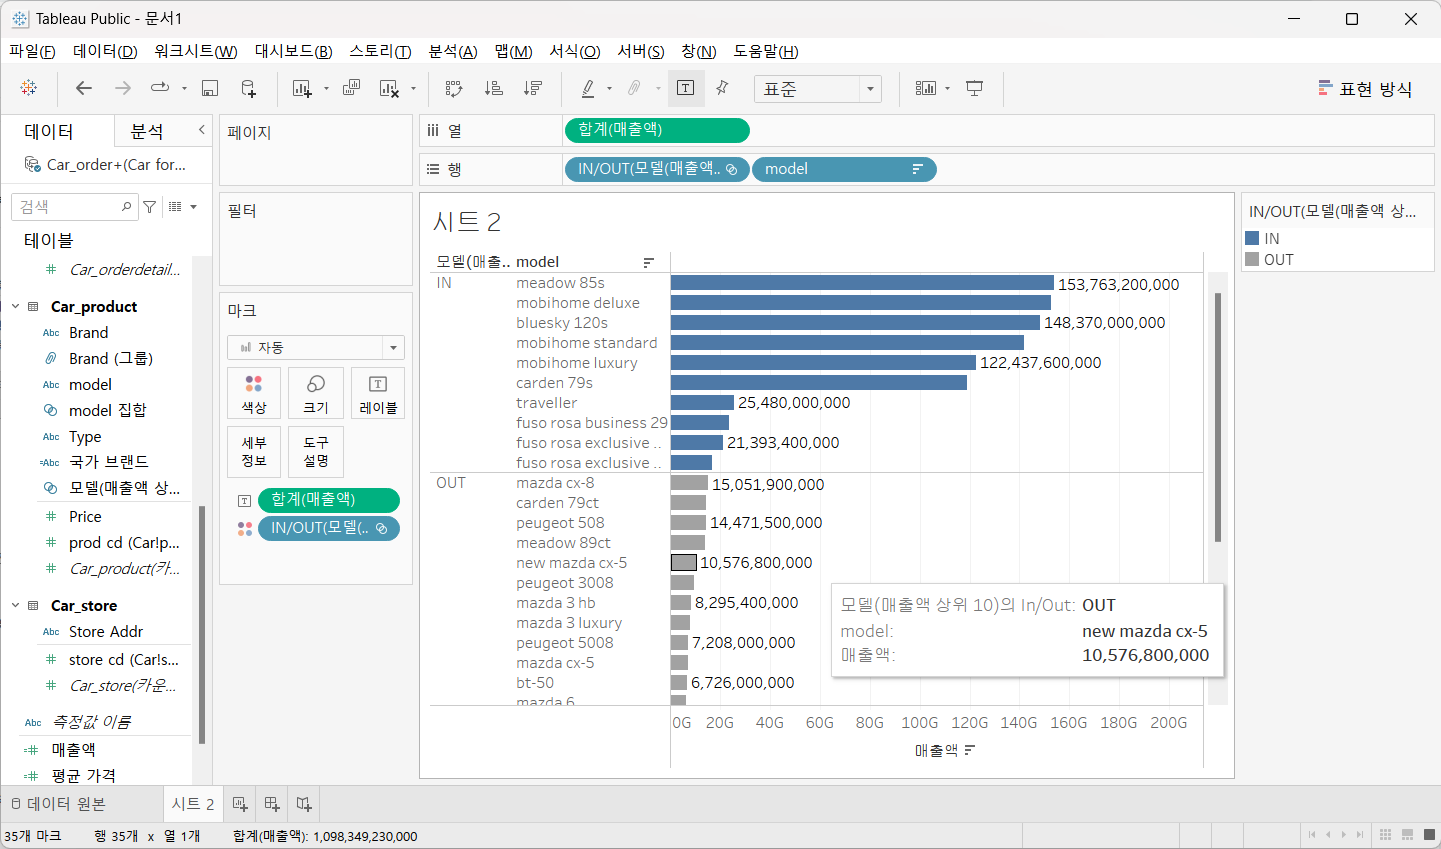Image resolution: width=1441 pixels, height=849 pixels.
Task: Click the filter icon beside search field
Action: 149,207
